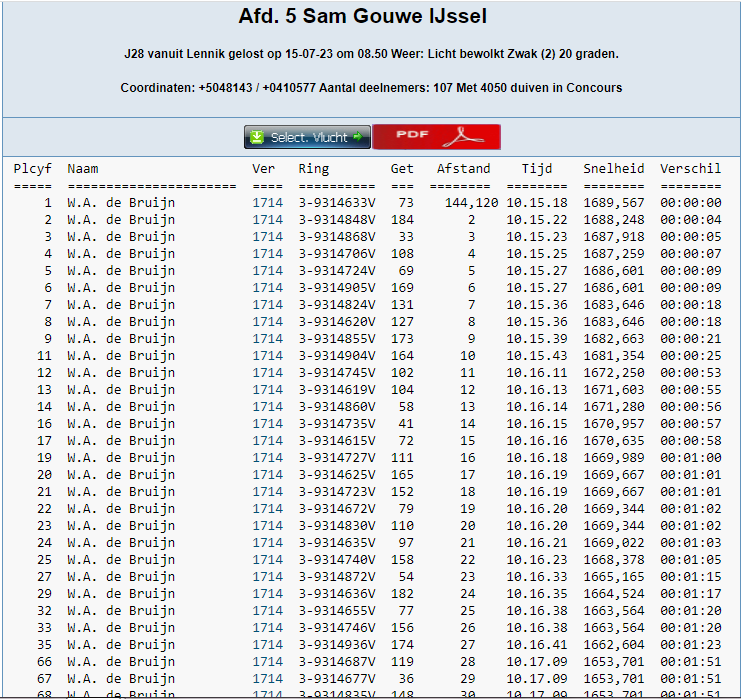Open Ver 1714 link for ring 3-9314824V
This screenshot has width=741, height=699.
[267, 305]
